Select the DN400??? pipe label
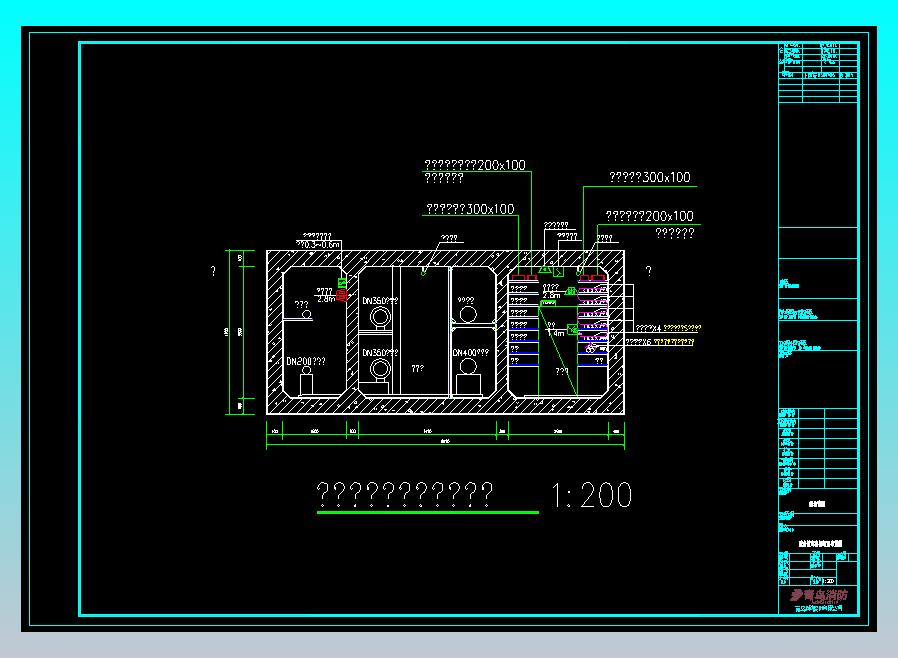 pos(470,353)
